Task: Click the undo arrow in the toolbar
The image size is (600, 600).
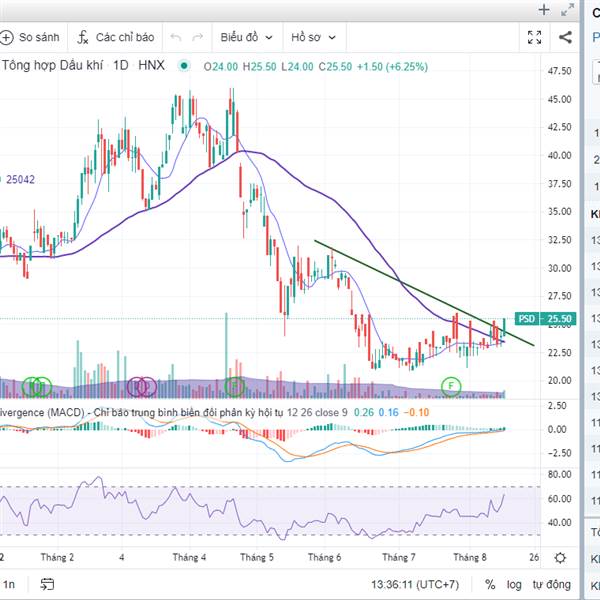Action: click(x=177, y=38)
